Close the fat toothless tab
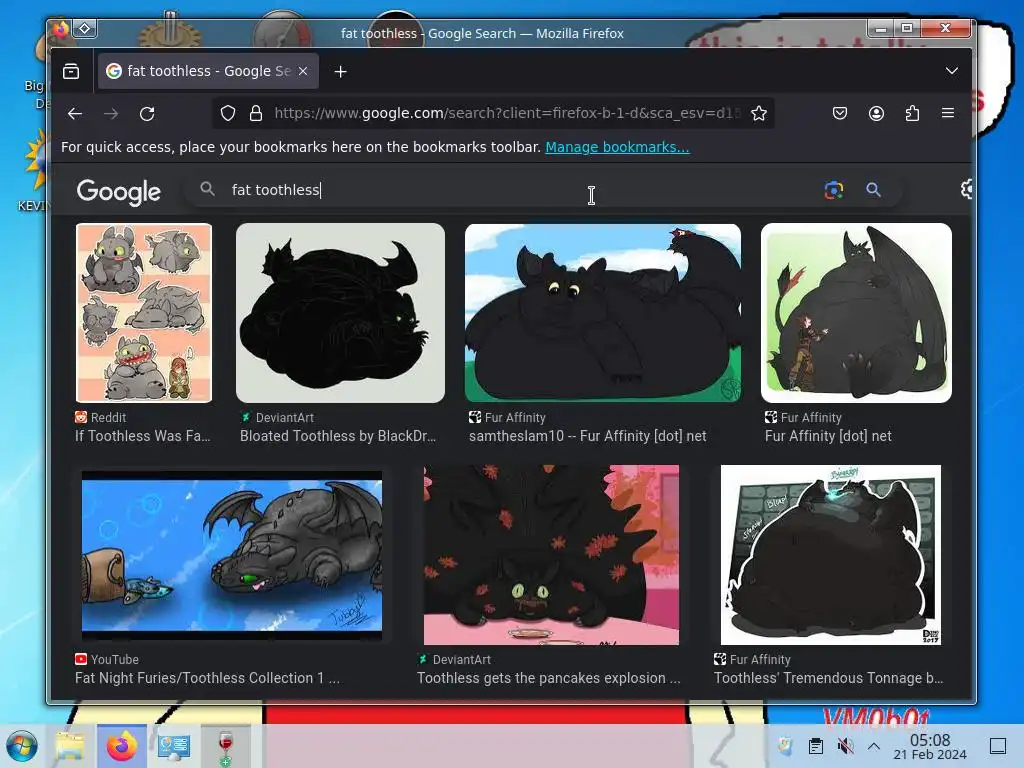 [x=303, y=71]
